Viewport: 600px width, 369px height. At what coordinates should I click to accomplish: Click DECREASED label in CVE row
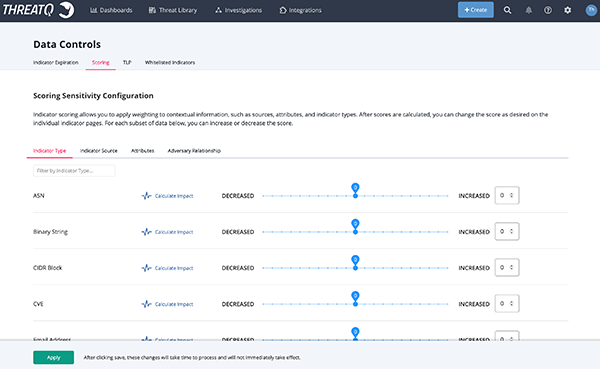238,304
